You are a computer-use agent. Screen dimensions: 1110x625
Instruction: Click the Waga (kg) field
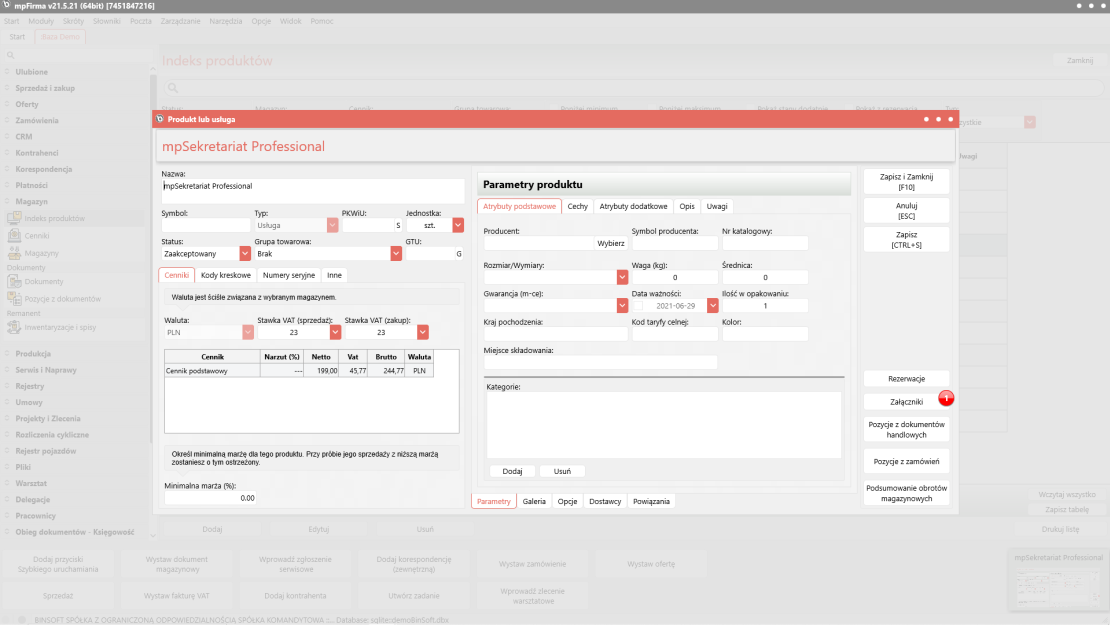[675, 277]
